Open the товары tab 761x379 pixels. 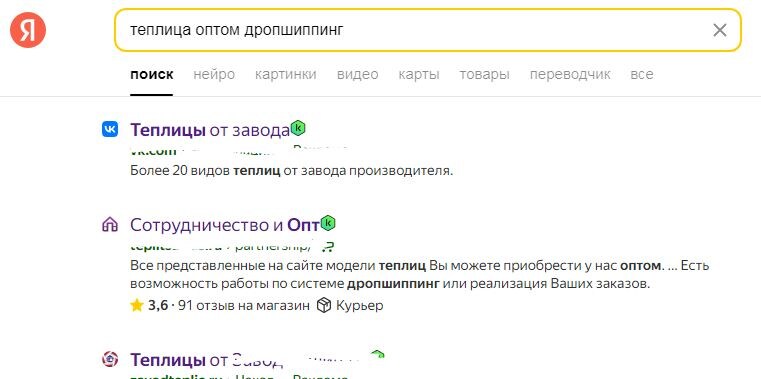pos(484,74)
